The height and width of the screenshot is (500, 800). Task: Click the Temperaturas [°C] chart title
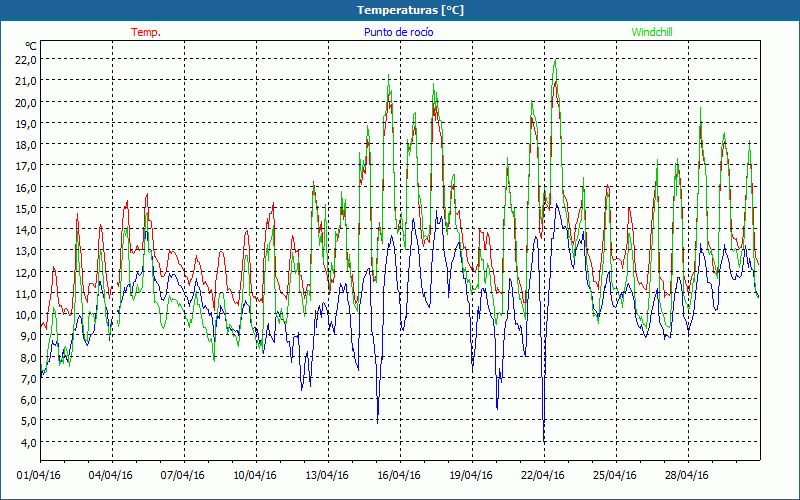410,10
